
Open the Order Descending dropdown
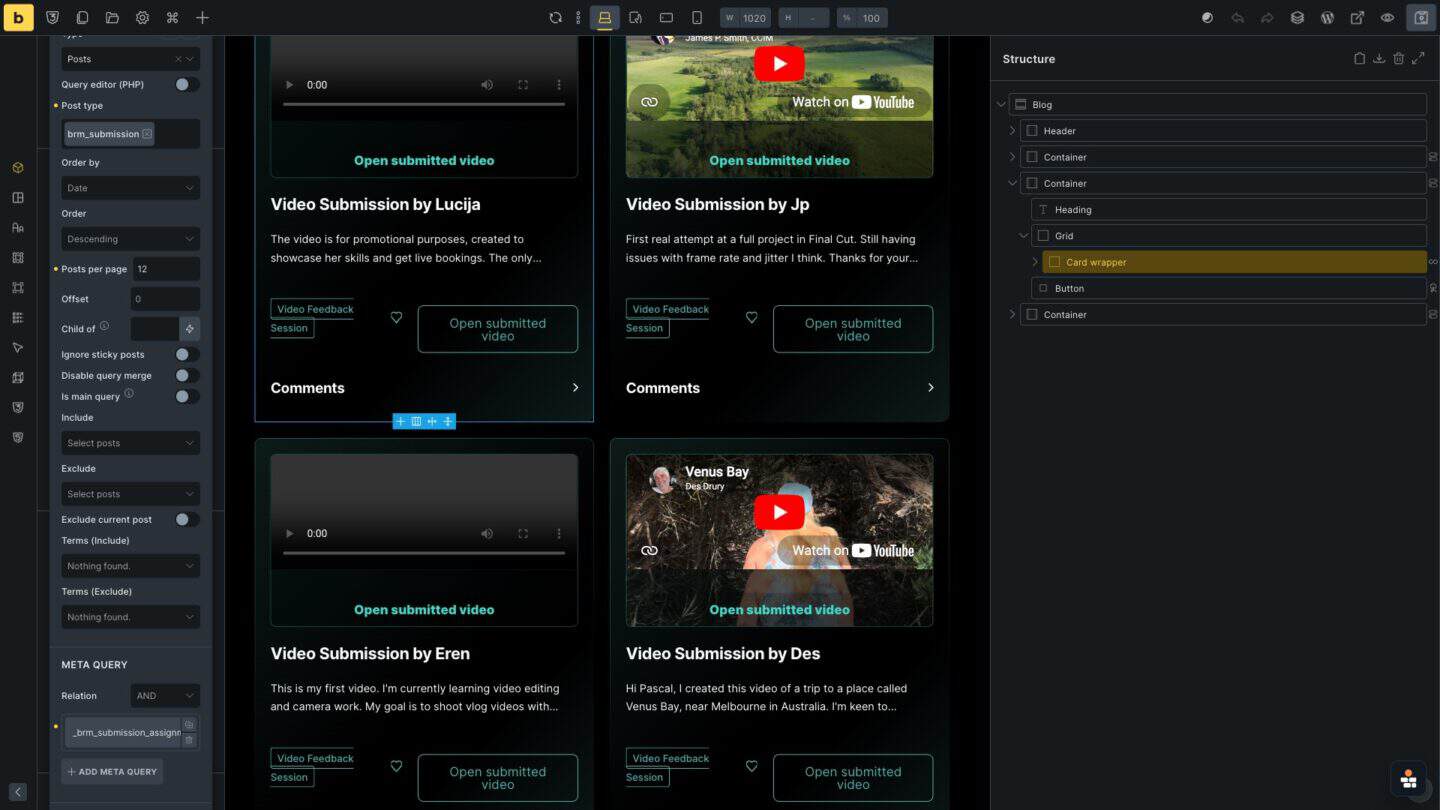tap(131, 239)
